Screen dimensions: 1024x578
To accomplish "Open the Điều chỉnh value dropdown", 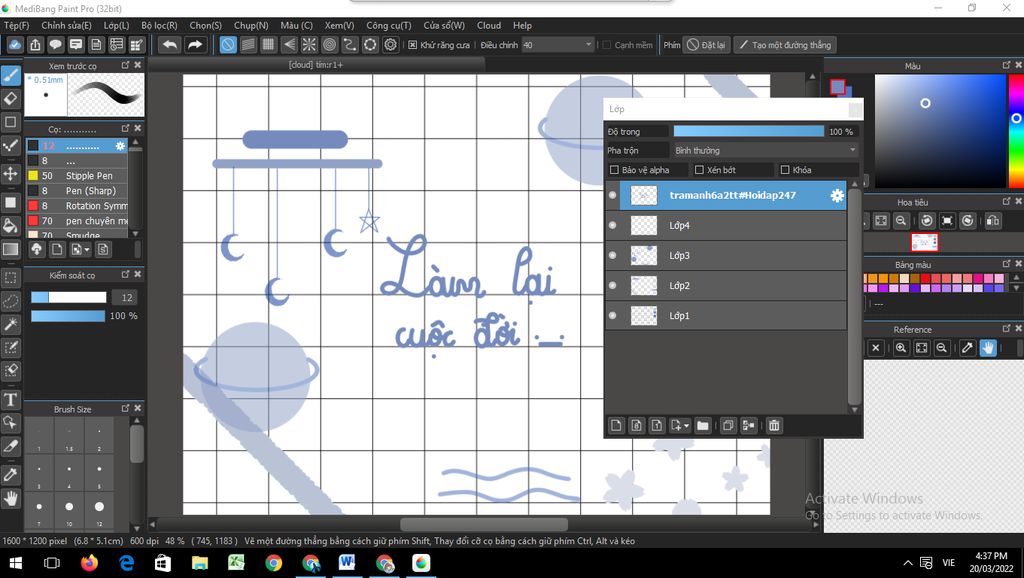I will [557, 45].
